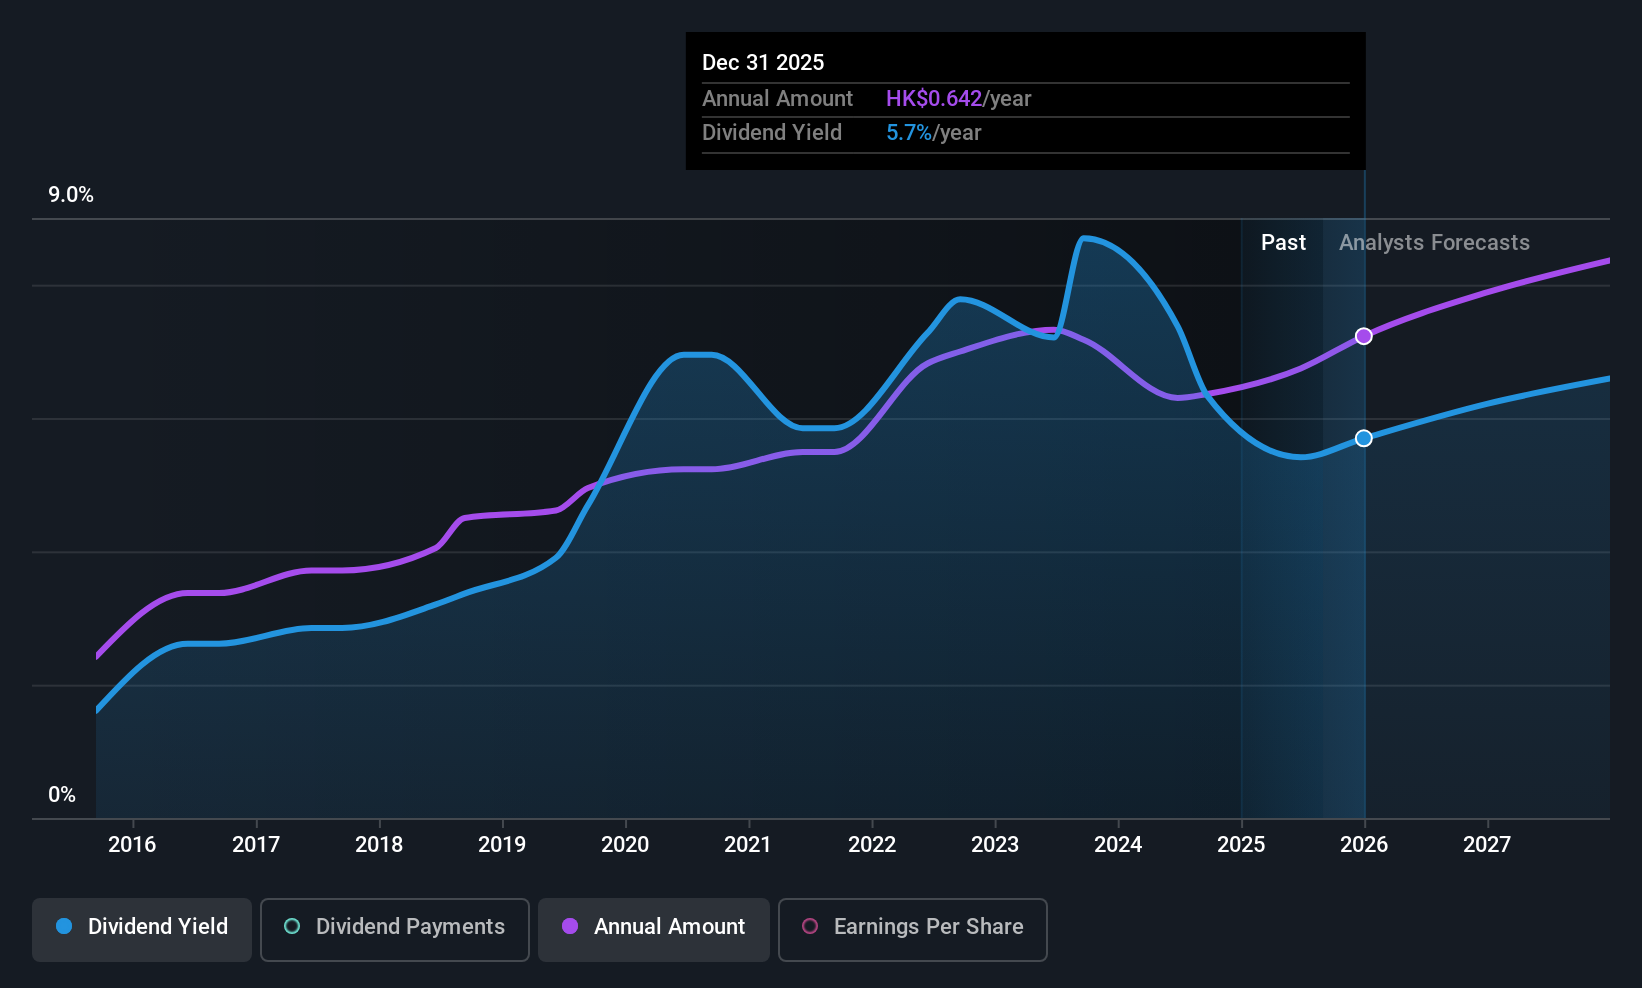This screenshot has width=1642, height=988.
Task: Click the tooltip Annual Amount row label
Action: point(777,98)
